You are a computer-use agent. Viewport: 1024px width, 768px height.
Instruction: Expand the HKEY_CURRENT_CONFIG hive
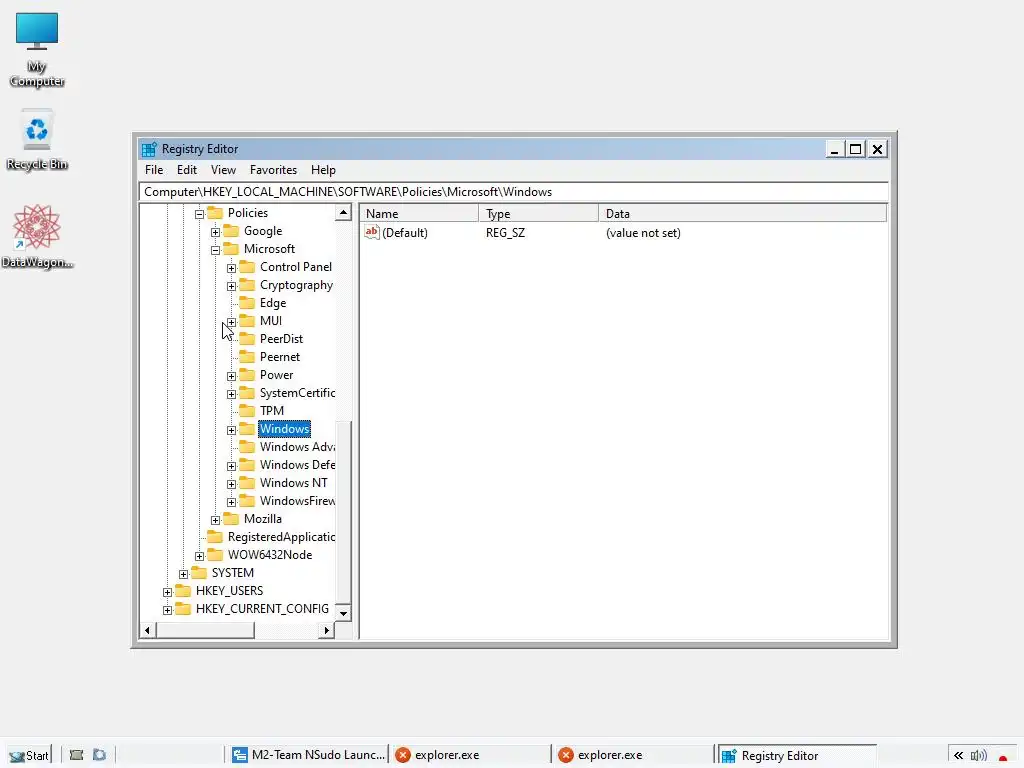pyautogui.click(x=168, y=610)
